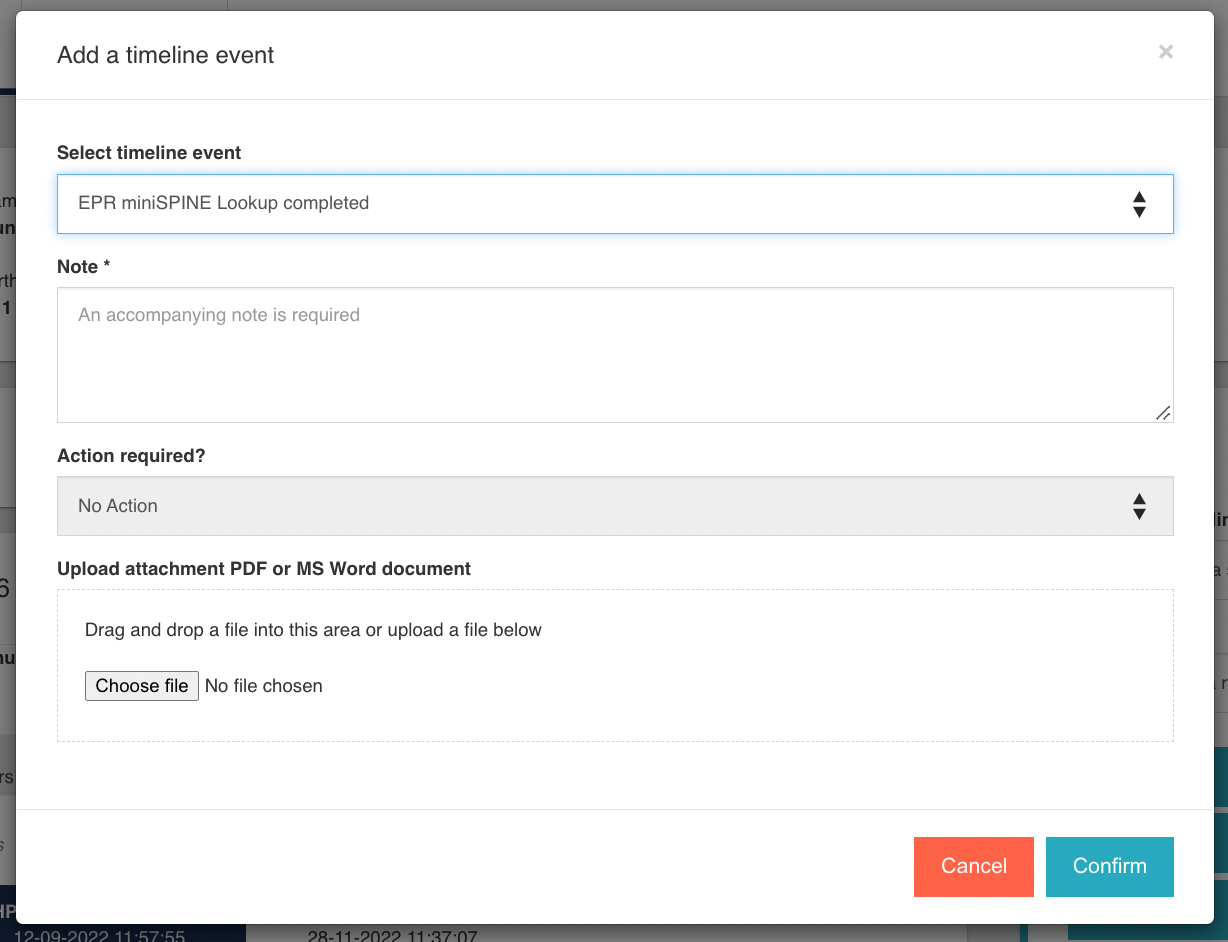Confirm the timeline event
1228x942 pixels.
[x=1109, y=866]
